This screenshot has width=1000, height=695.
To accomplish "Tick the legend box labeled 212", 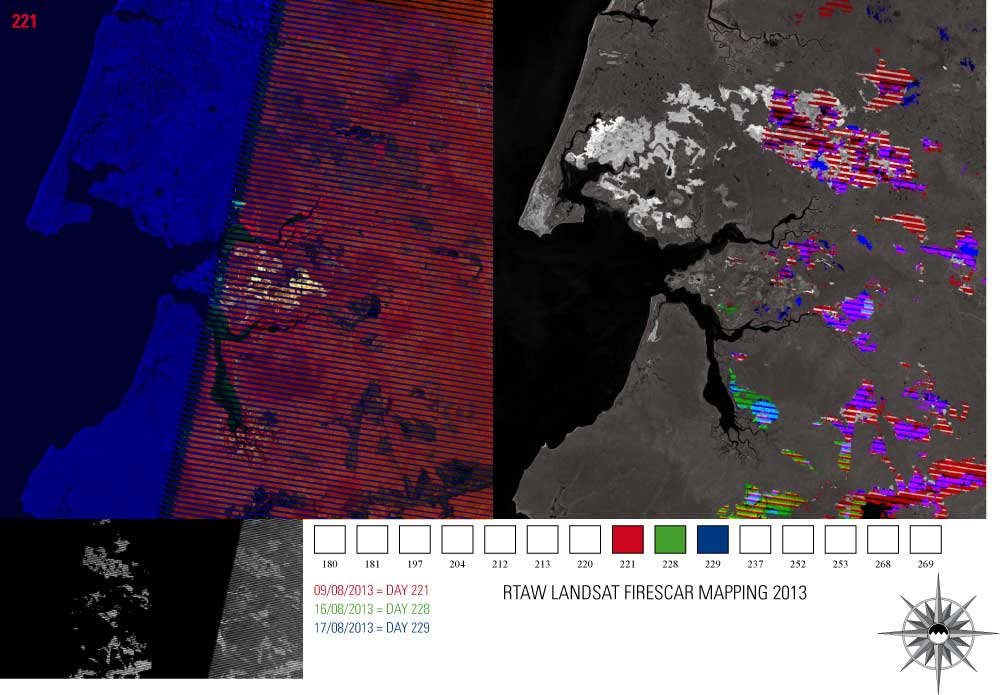I will coord(500,539).
